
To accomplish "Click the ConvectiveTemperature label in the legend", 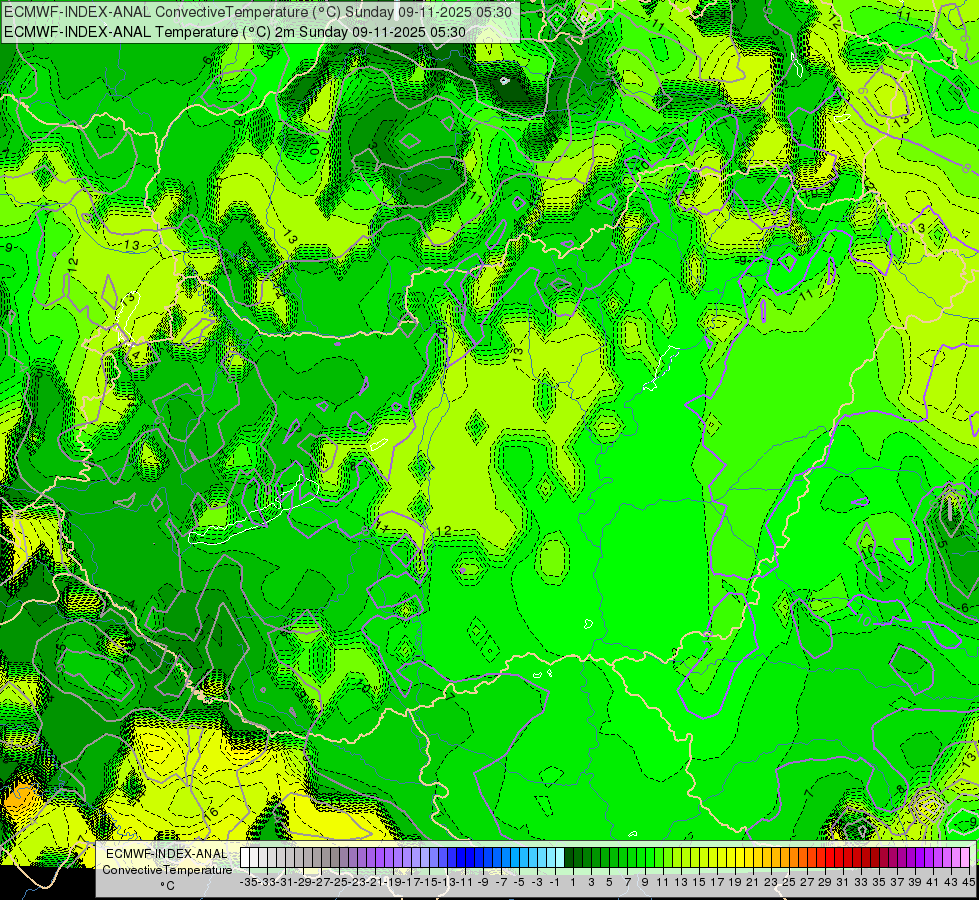I will pyautogui.click(x=167, y=869).
